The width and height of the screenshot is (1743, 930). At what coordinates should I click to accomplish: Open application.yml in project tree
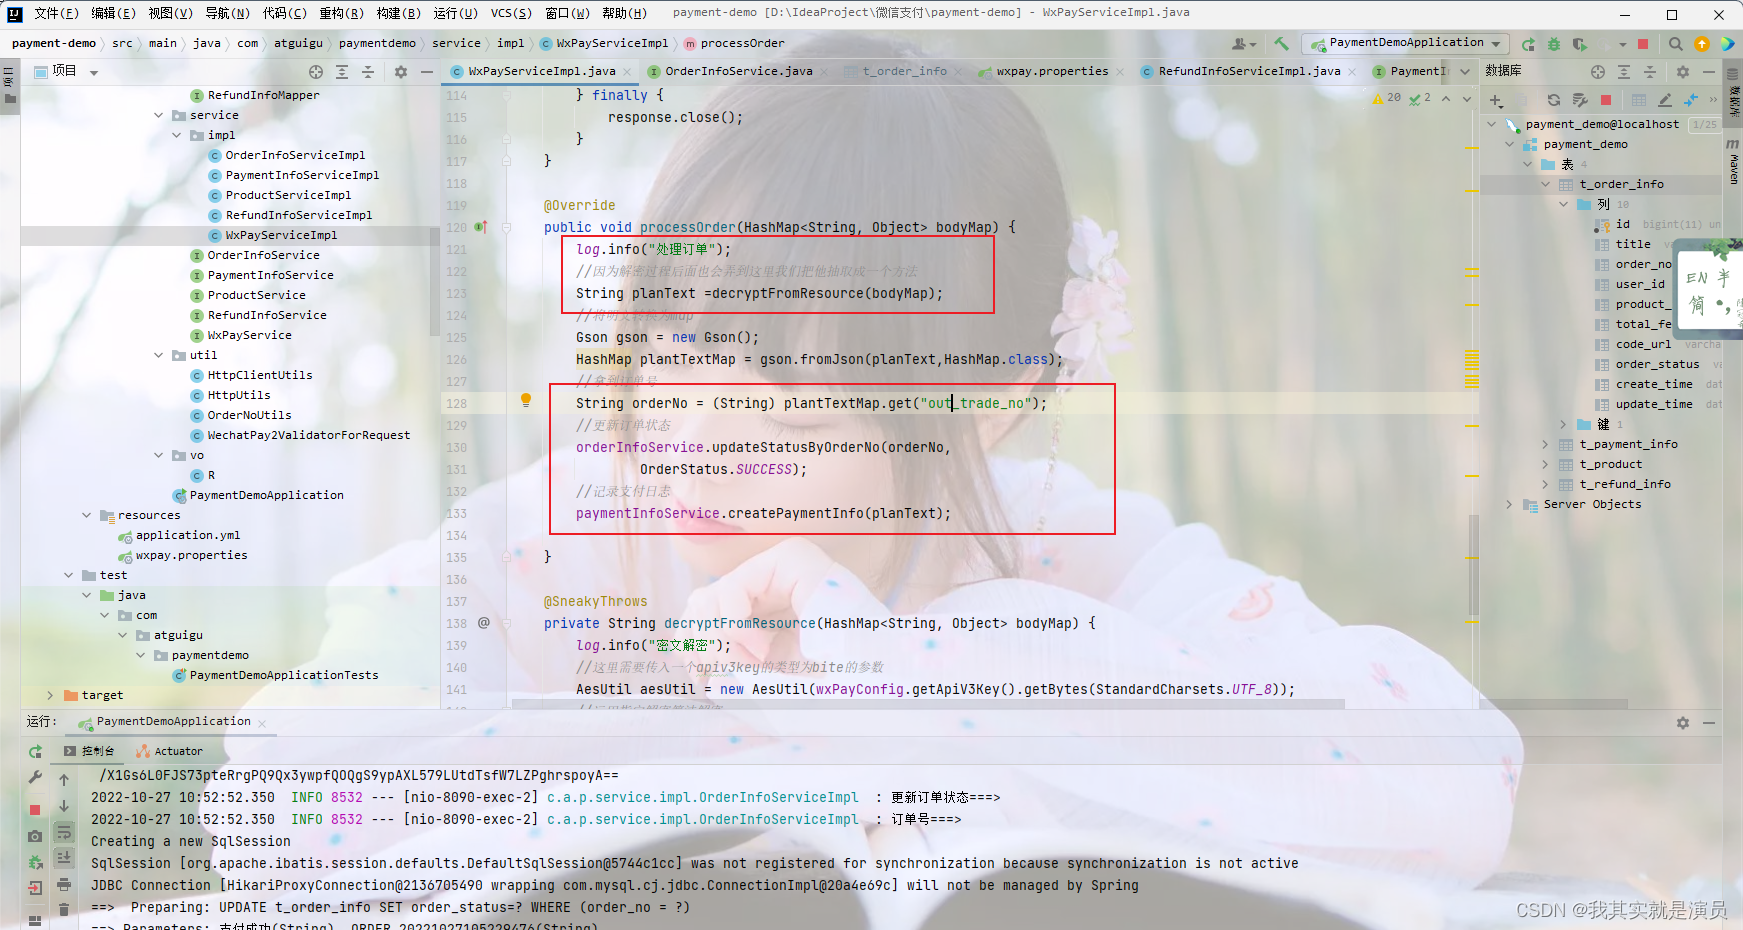(188, 535)
